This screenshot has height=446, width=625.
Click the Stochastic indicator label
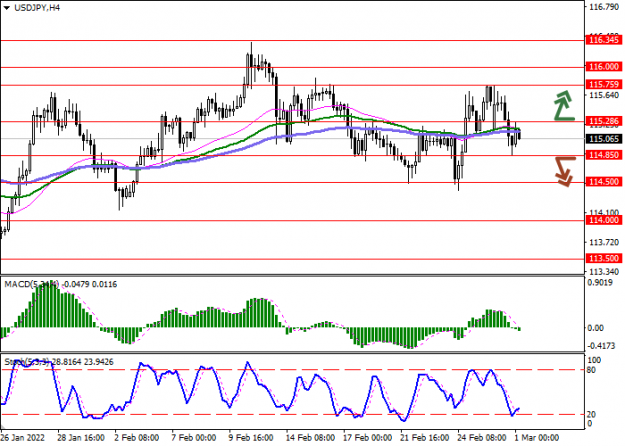pos(59,362)
